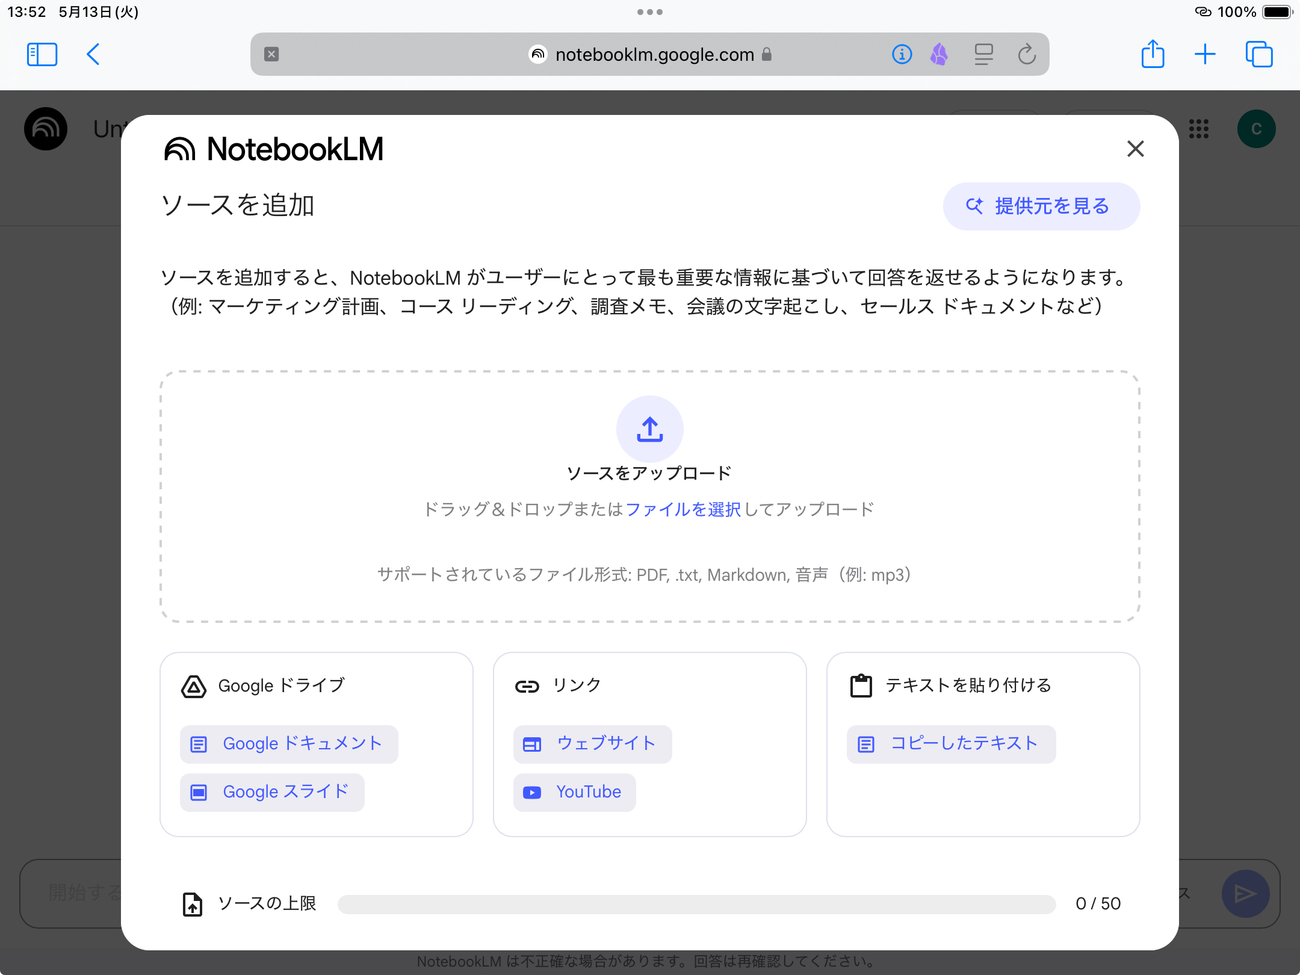The height and width of the screenshot is (975, 1300).
Task: Toggle the Safari sidebar icon
Action: (42, 54)
